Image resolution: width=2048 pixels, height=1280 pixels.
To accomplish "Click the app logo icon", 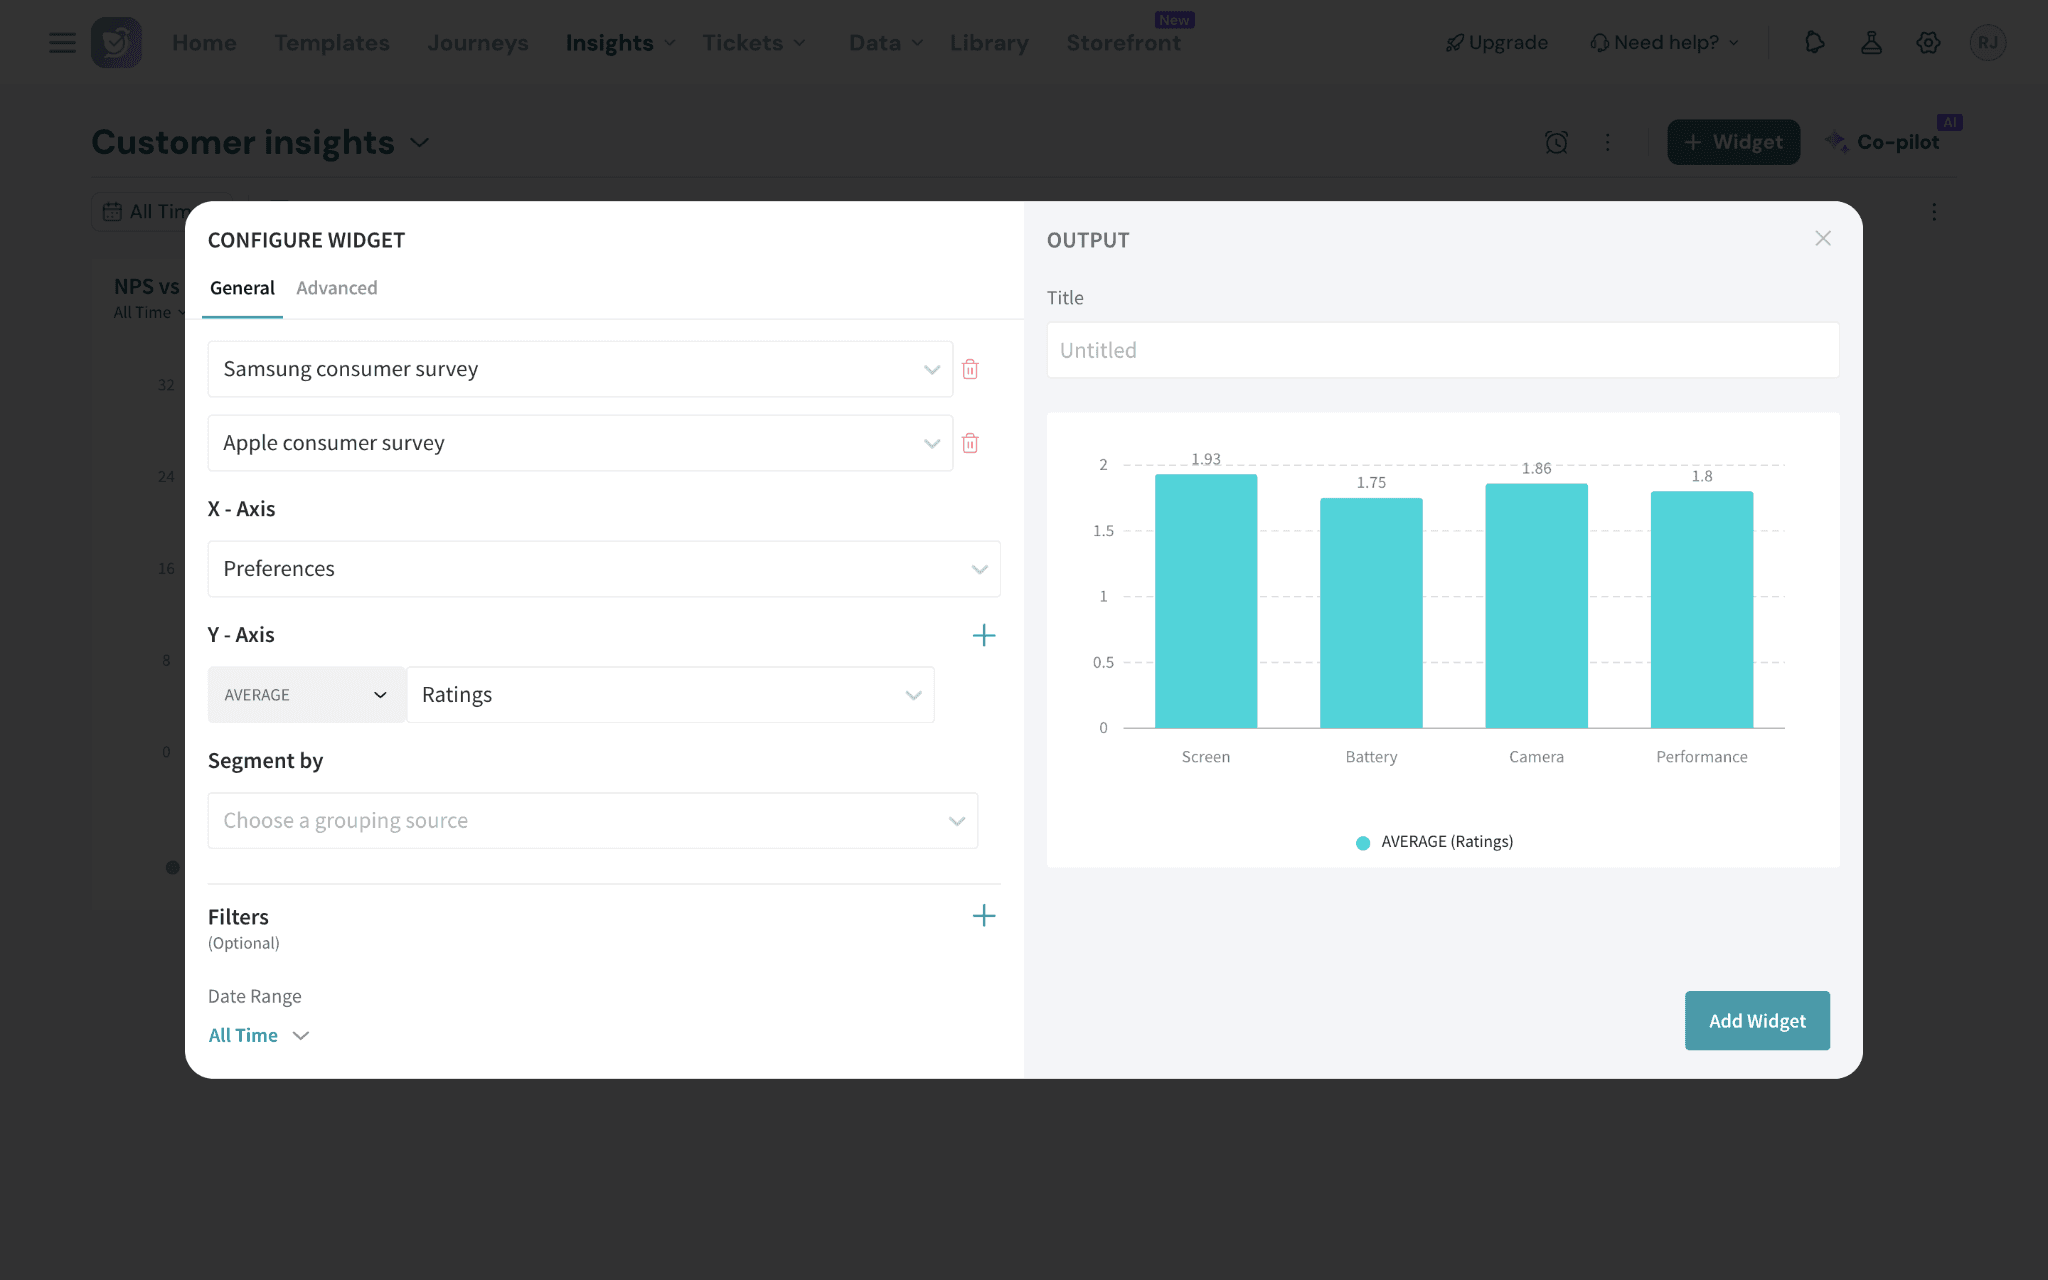I will point(116,43).
